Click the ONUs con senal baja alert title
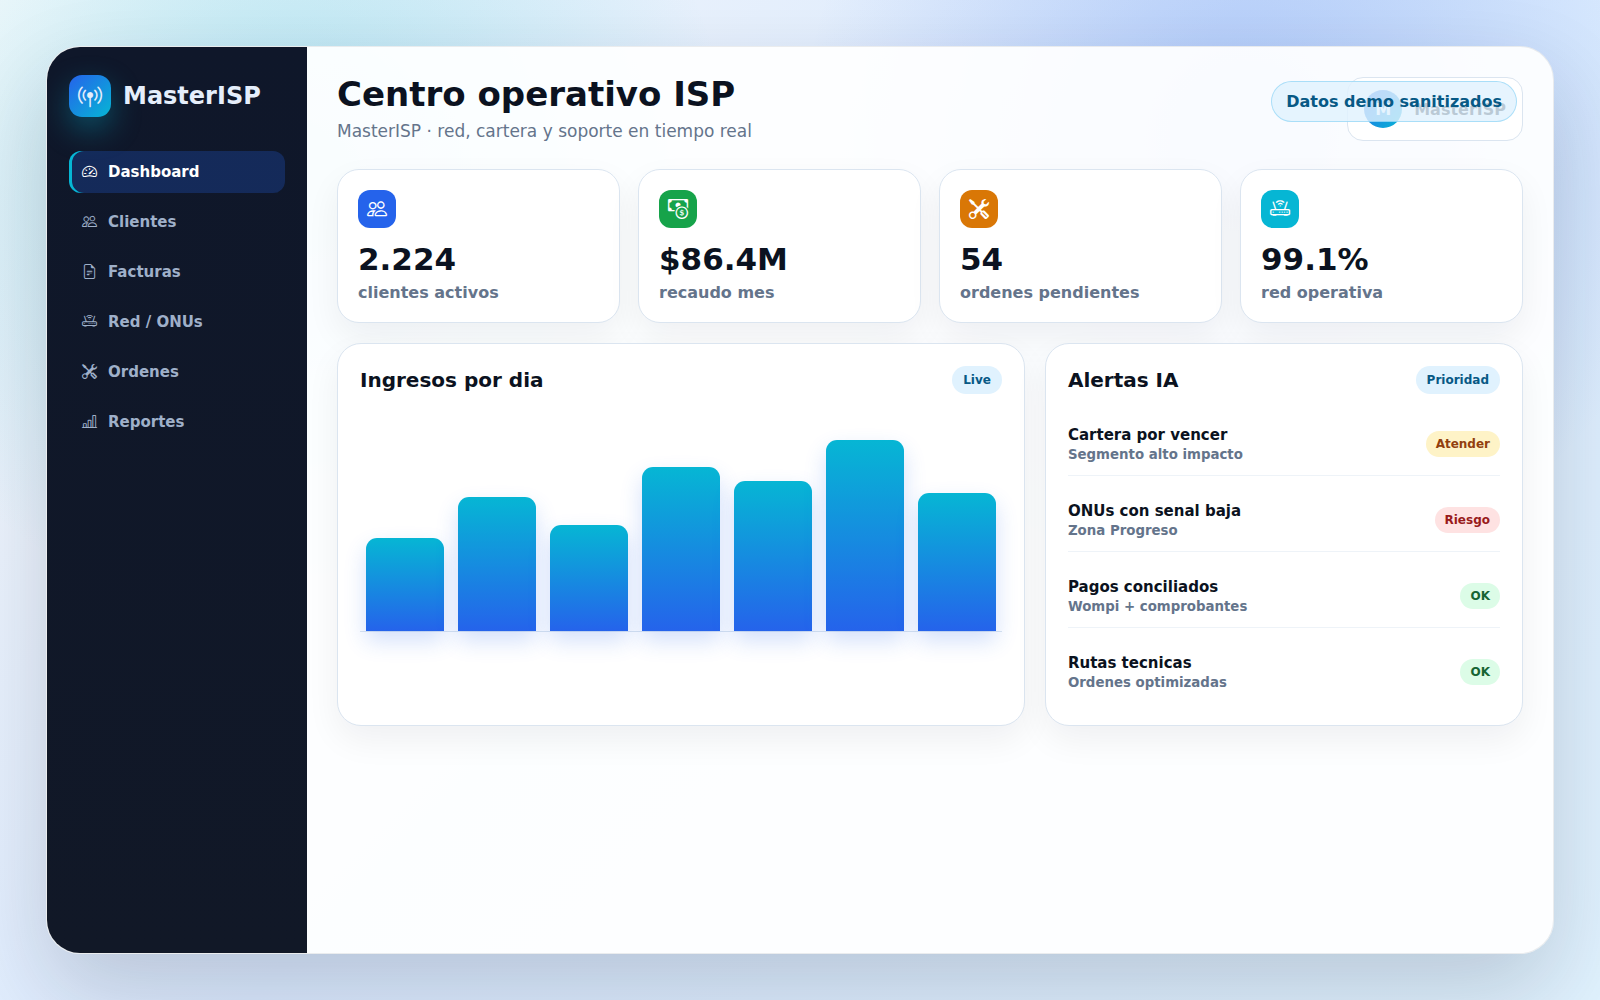 [x=1154, y=511]
